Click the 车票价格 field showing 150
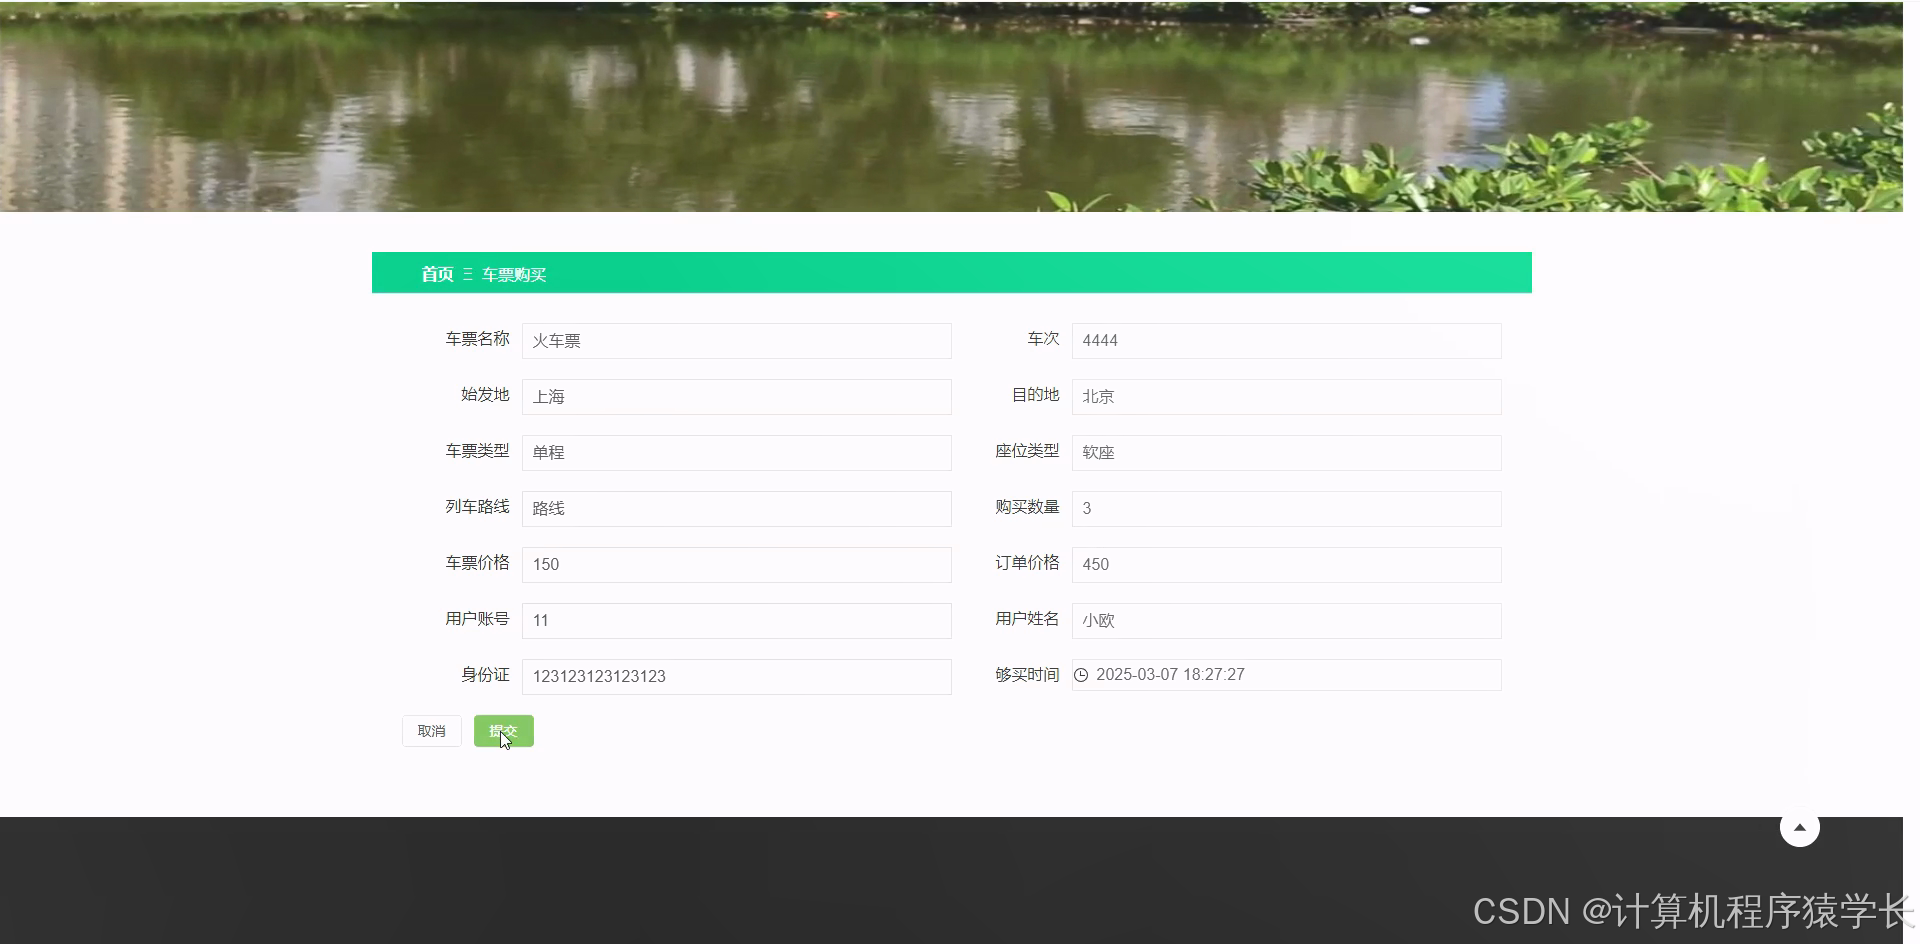This screenshot has width=1920, height=944. (x=736, y=565)
